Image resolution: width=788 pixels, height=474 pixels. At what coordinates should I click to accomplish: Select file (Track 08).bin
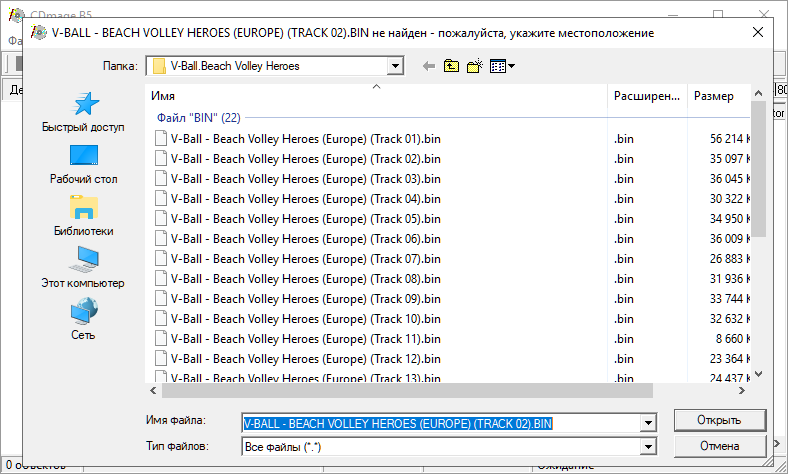pos(306,279)
